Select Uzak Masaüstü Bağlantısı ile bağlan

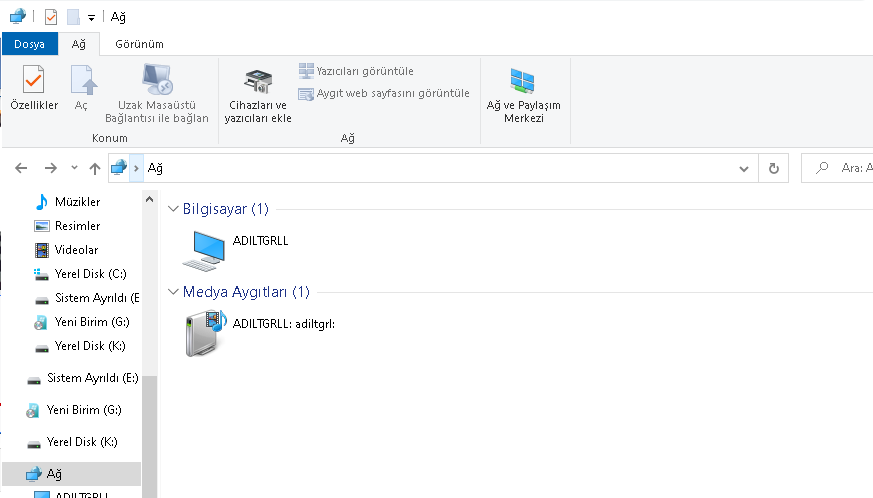pyautogui.click(x=157, y=94)
